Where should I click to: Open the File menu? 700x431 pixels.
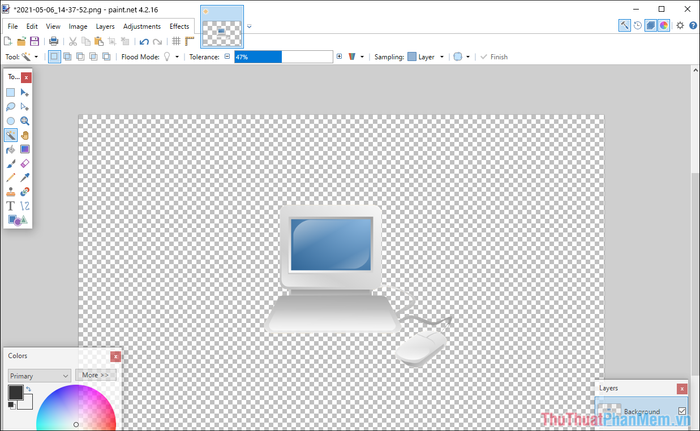(12, 26)
